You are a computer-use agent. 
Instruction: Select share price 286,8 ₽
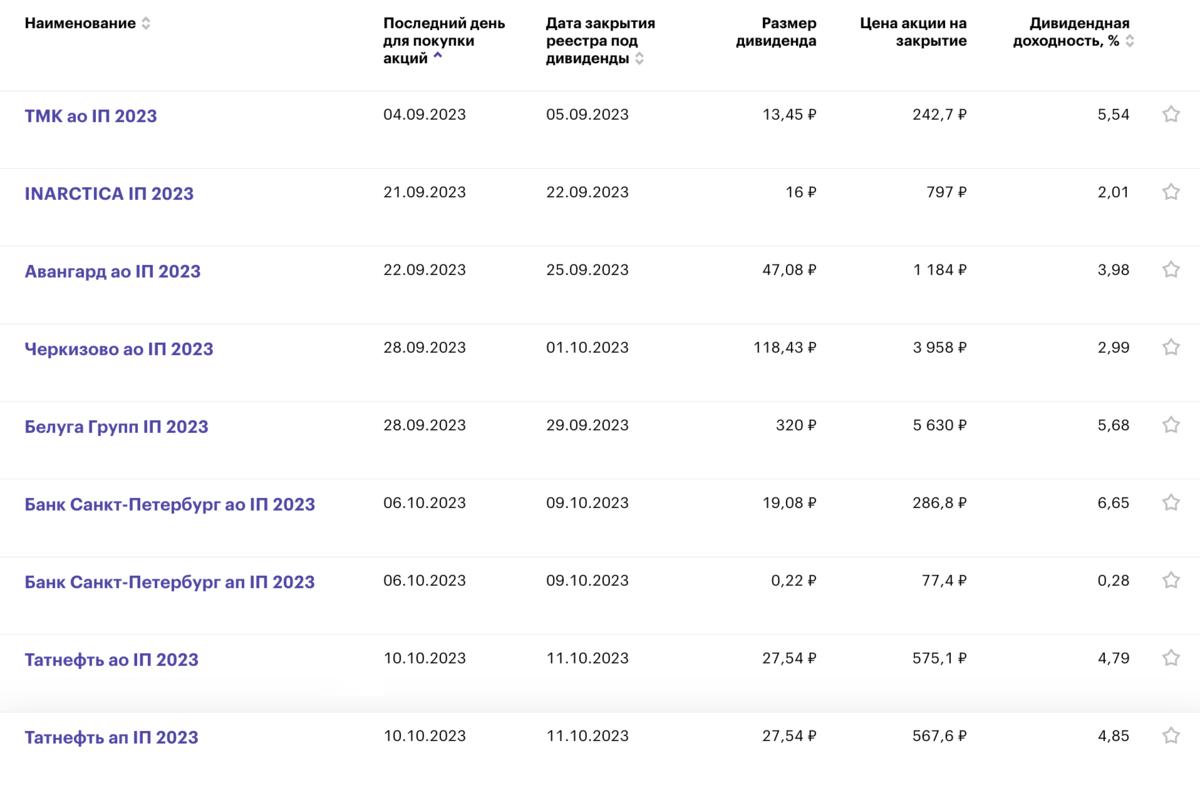(x=939, y=503)
